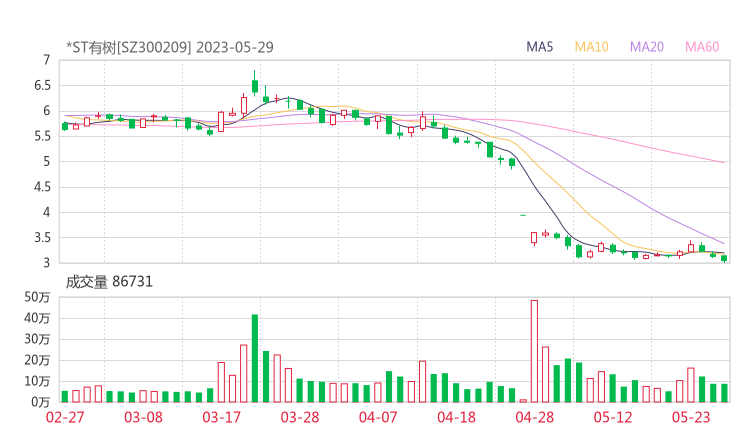The width and height of the screenshot is (740, 440).
Task: Click the 4.5 price axis label
Action: (x=42, y=187)
